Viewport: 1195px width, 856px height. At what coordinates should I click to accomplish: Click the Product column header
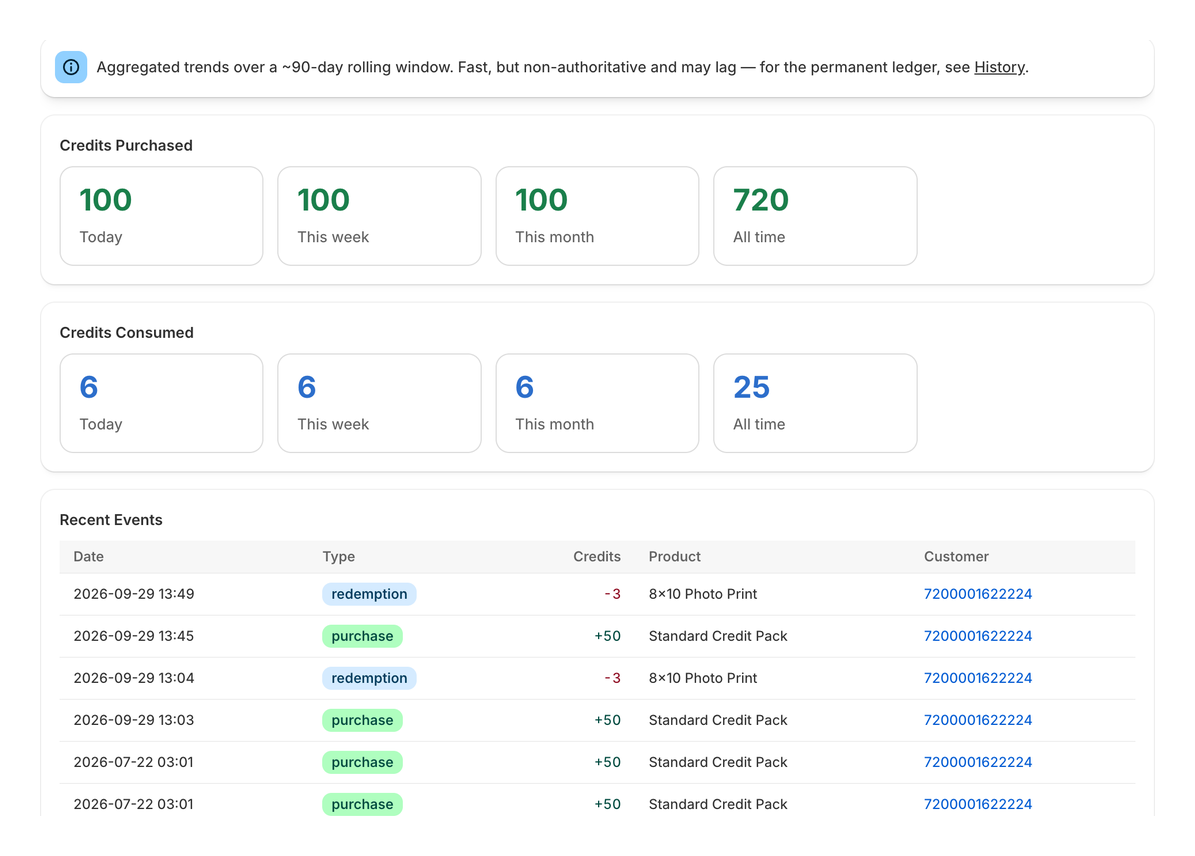tap(674, 556)
